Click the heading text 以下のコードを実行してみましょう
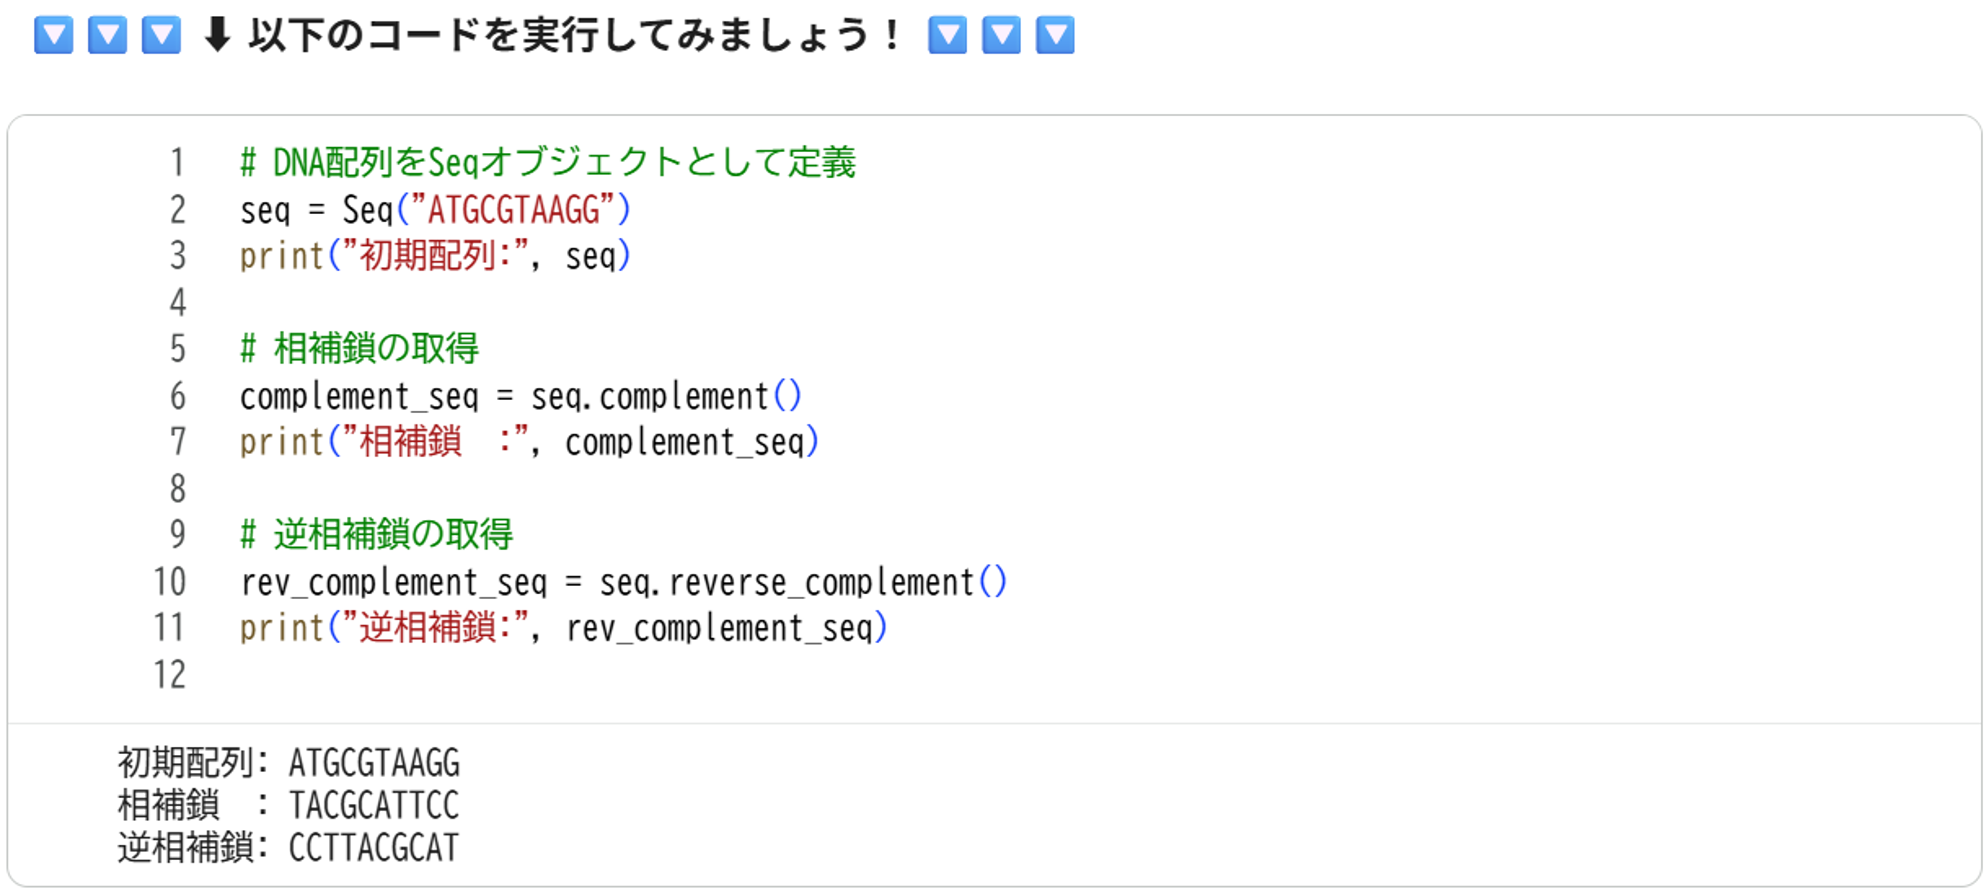The width and height of the screenshot is (1986, 894). click(x=560, y=36)
